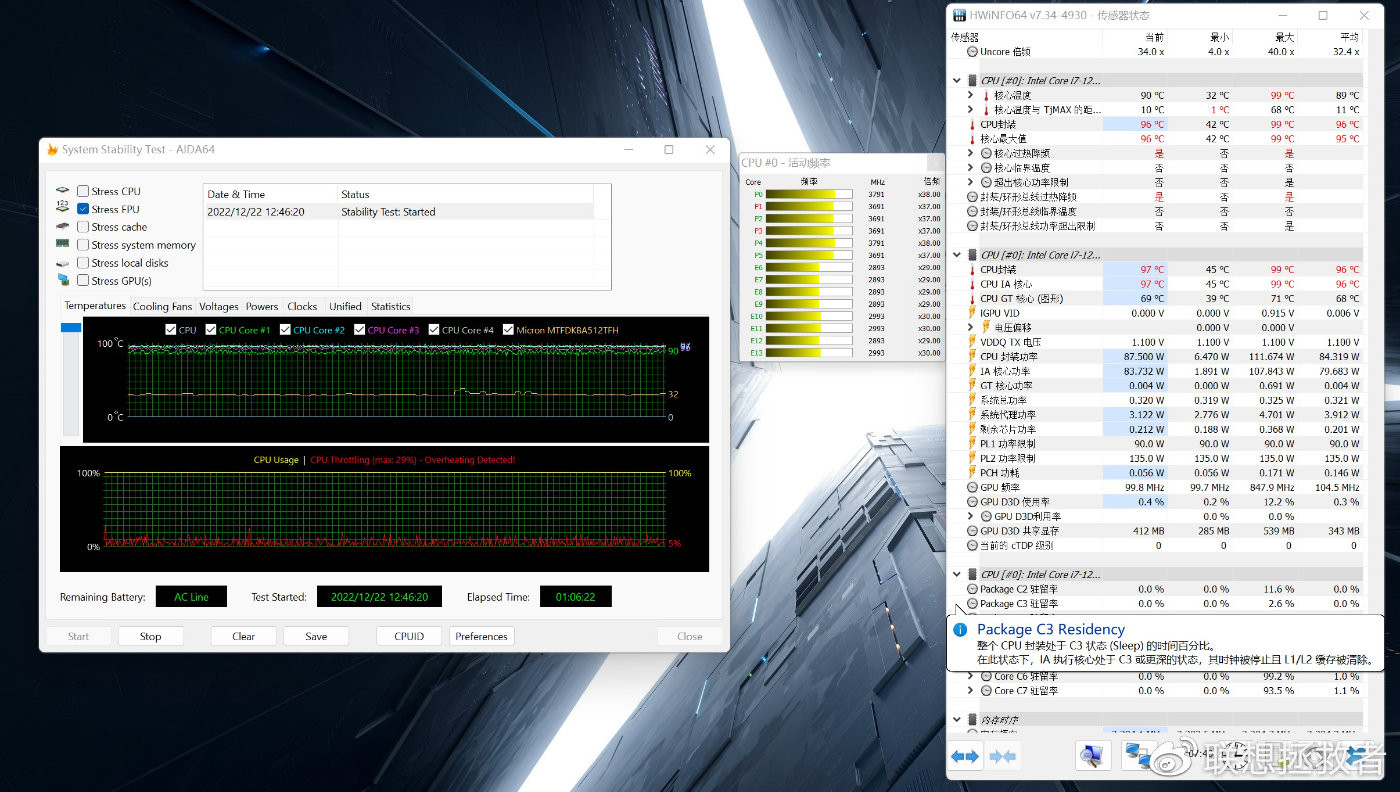This screenshot has height=792, width=1400.
Task: Click the graphics card icon beside Stress GPU(s)
Action: click(x=63, y=281)
